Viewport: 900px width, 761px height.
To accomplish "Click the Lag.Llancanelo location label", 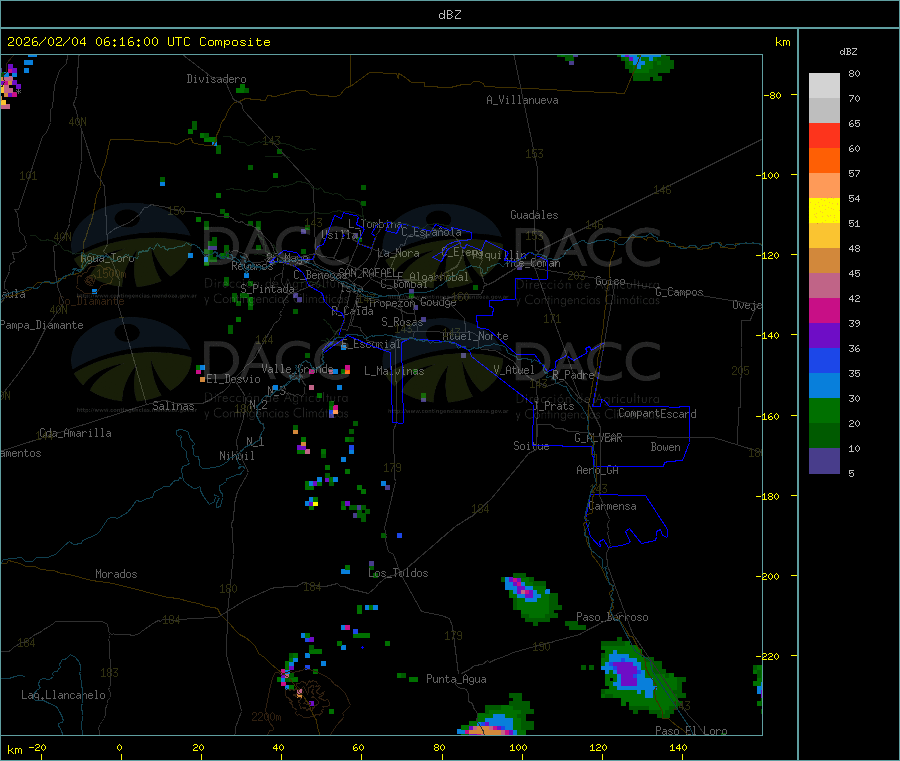I will pos(63,695).
